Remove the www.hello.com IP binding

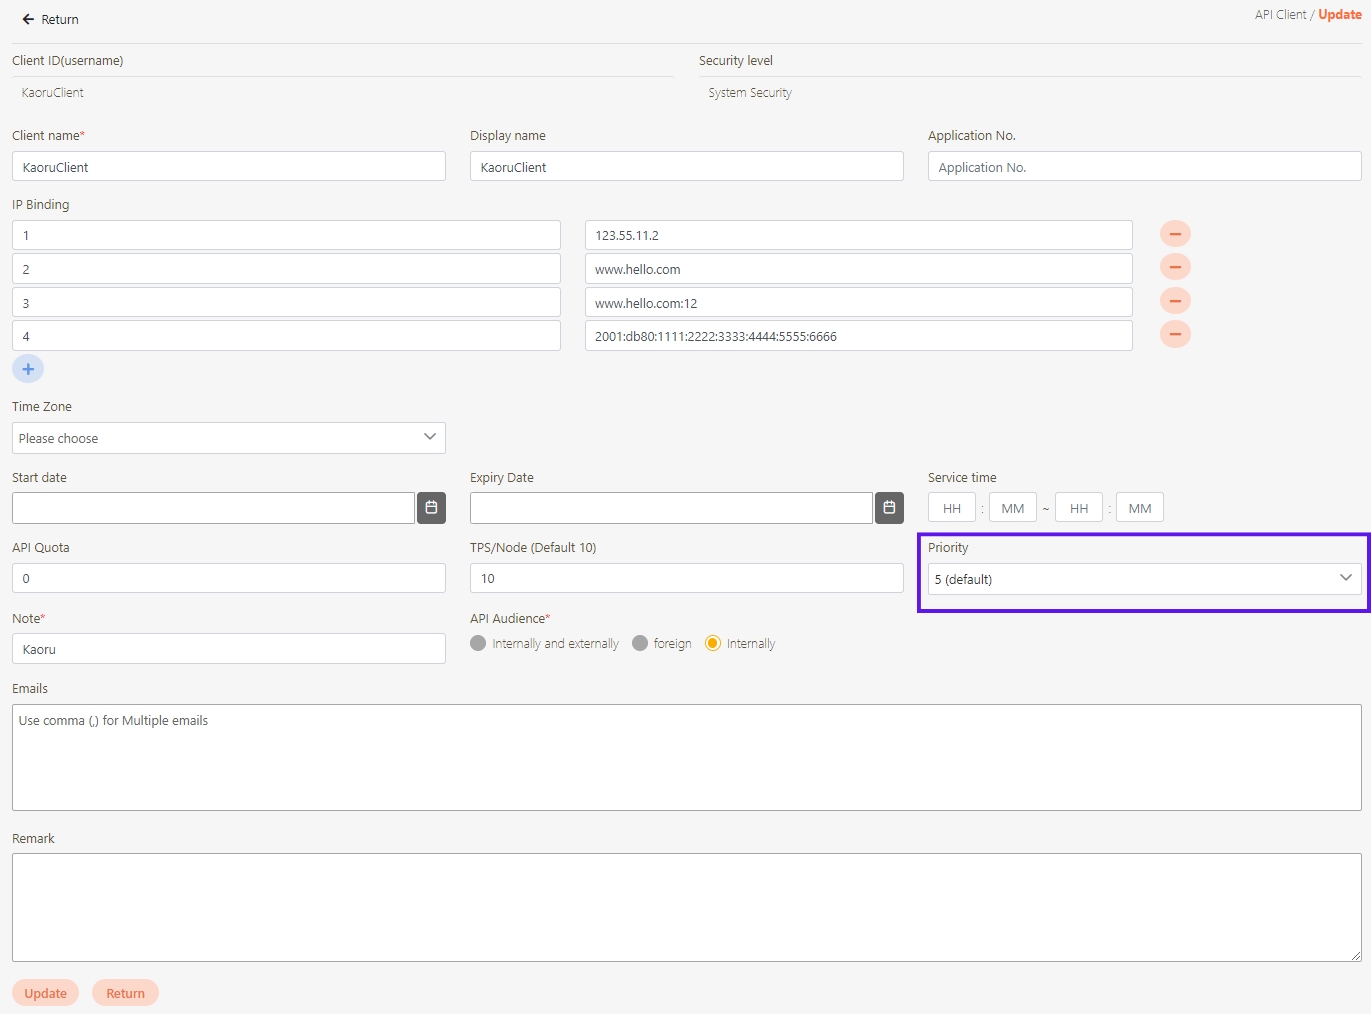[1174, 267]
